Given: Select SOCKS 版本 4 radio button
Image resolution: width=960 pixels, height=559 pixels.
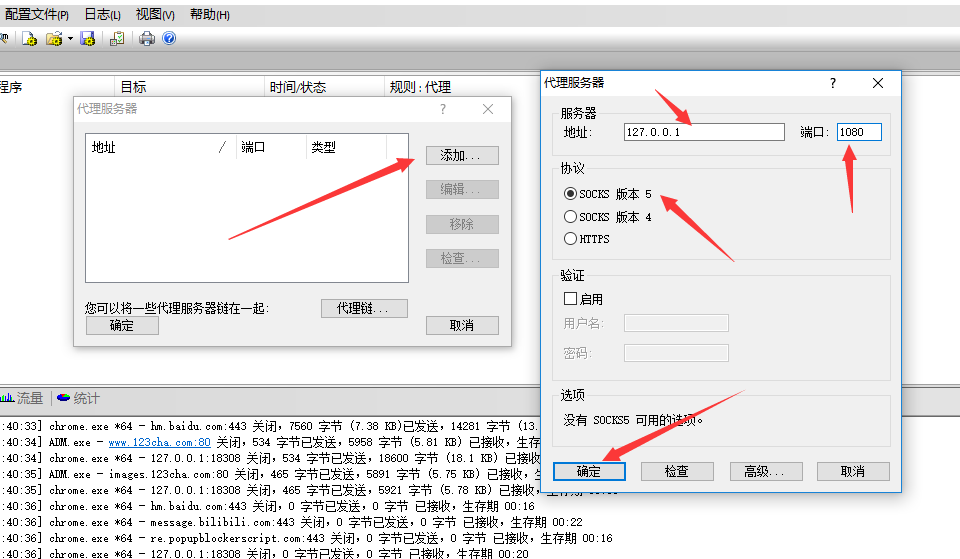Looking at the screenshot, I should (571, 217).
